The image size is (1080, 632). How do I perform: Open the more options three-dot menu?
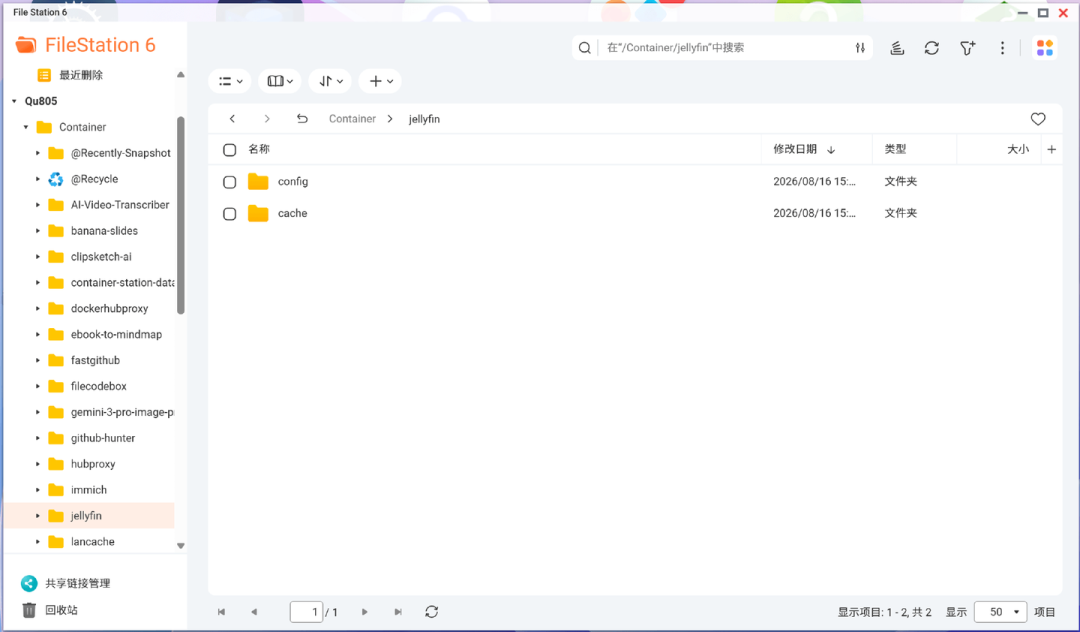point(1002,48)
